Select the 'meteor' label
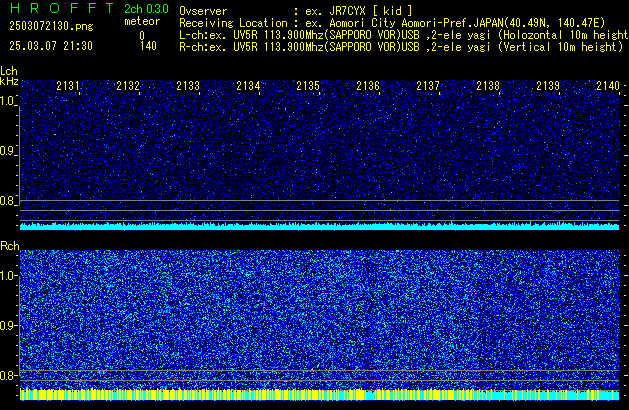 coord(142,21)
